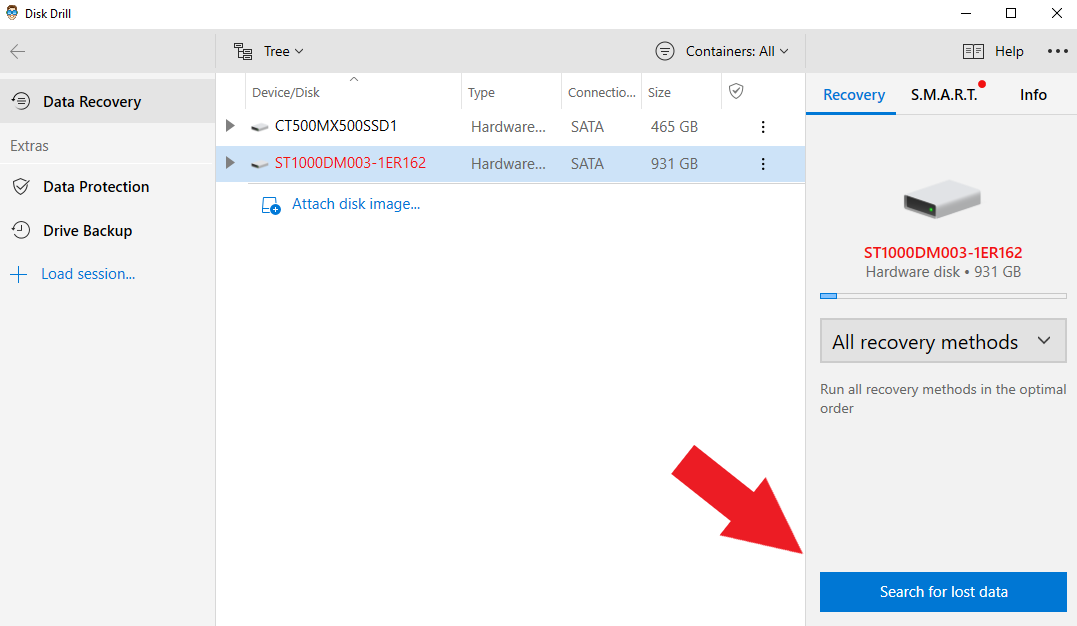Viewport: 1077px width, 626px height.
Task: Click the Attach disk image icon
Action: 270,205
